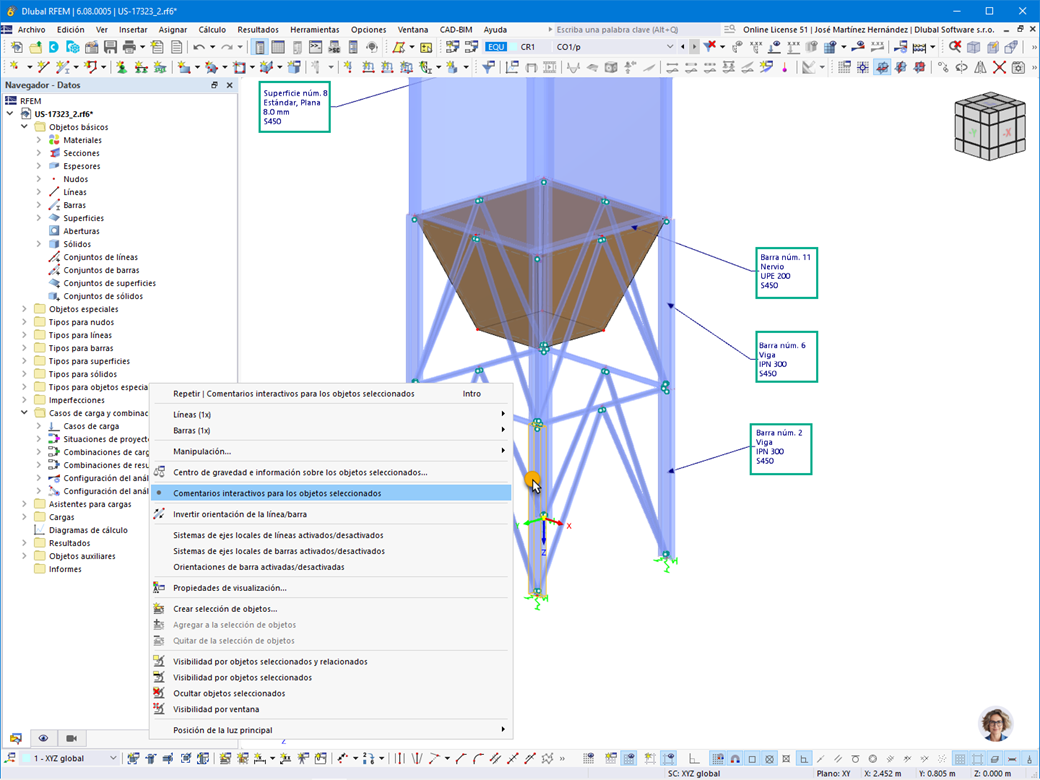
Task: Click the view cube navigator
Action: point(989,125)
